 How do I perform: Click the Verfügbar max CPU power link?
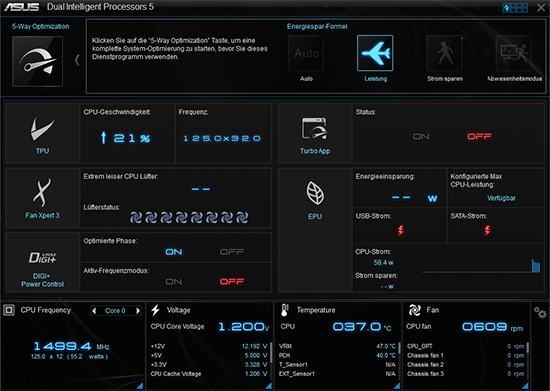(501, 198)
